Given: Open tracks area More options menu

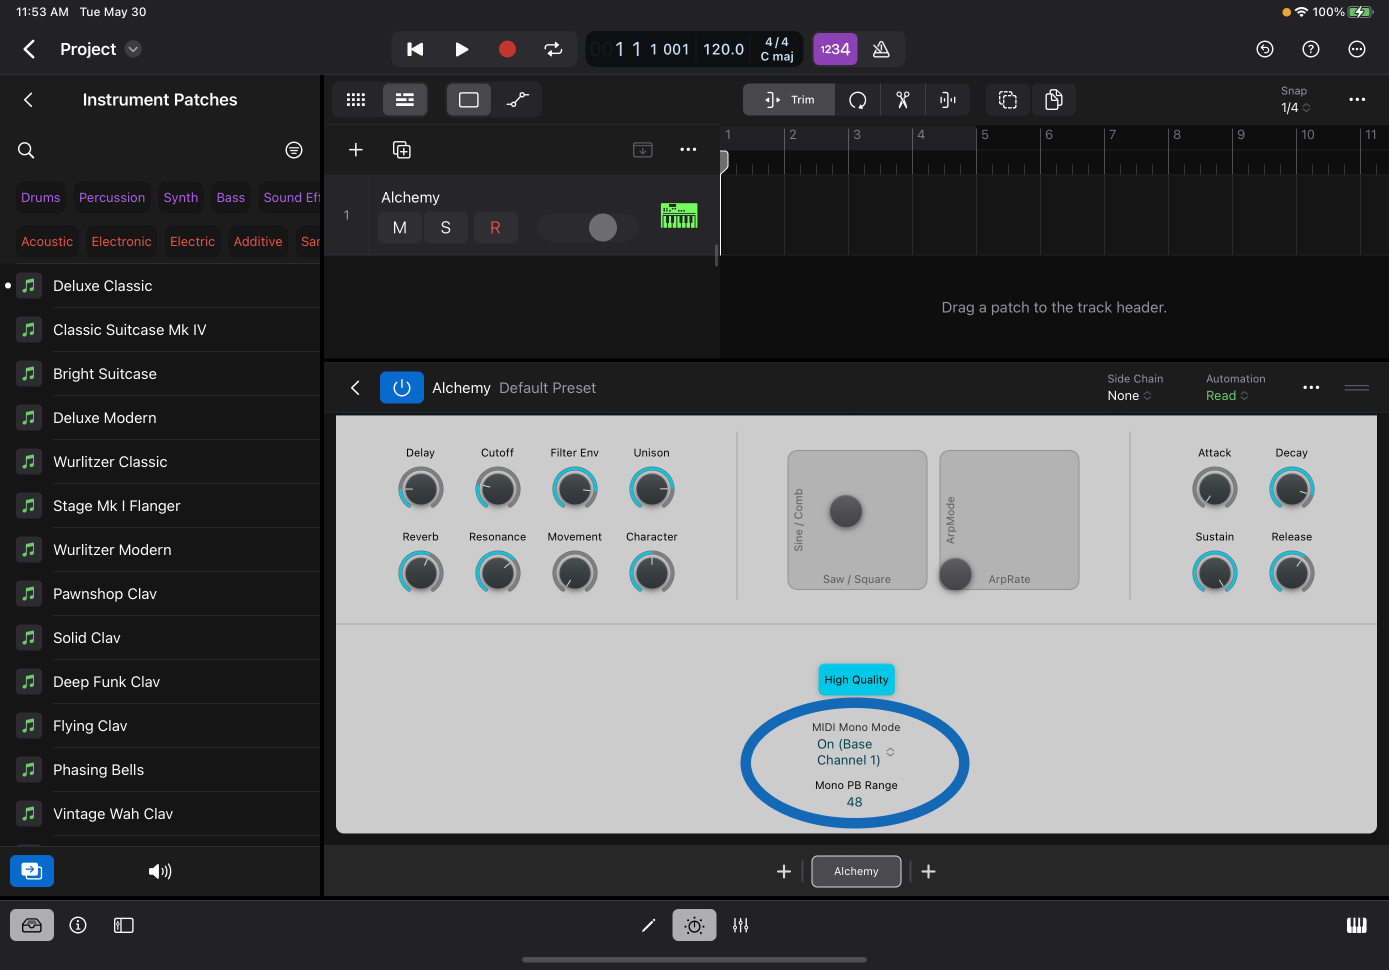Looking at the screenshot, I should click(x=1357, y=100).
